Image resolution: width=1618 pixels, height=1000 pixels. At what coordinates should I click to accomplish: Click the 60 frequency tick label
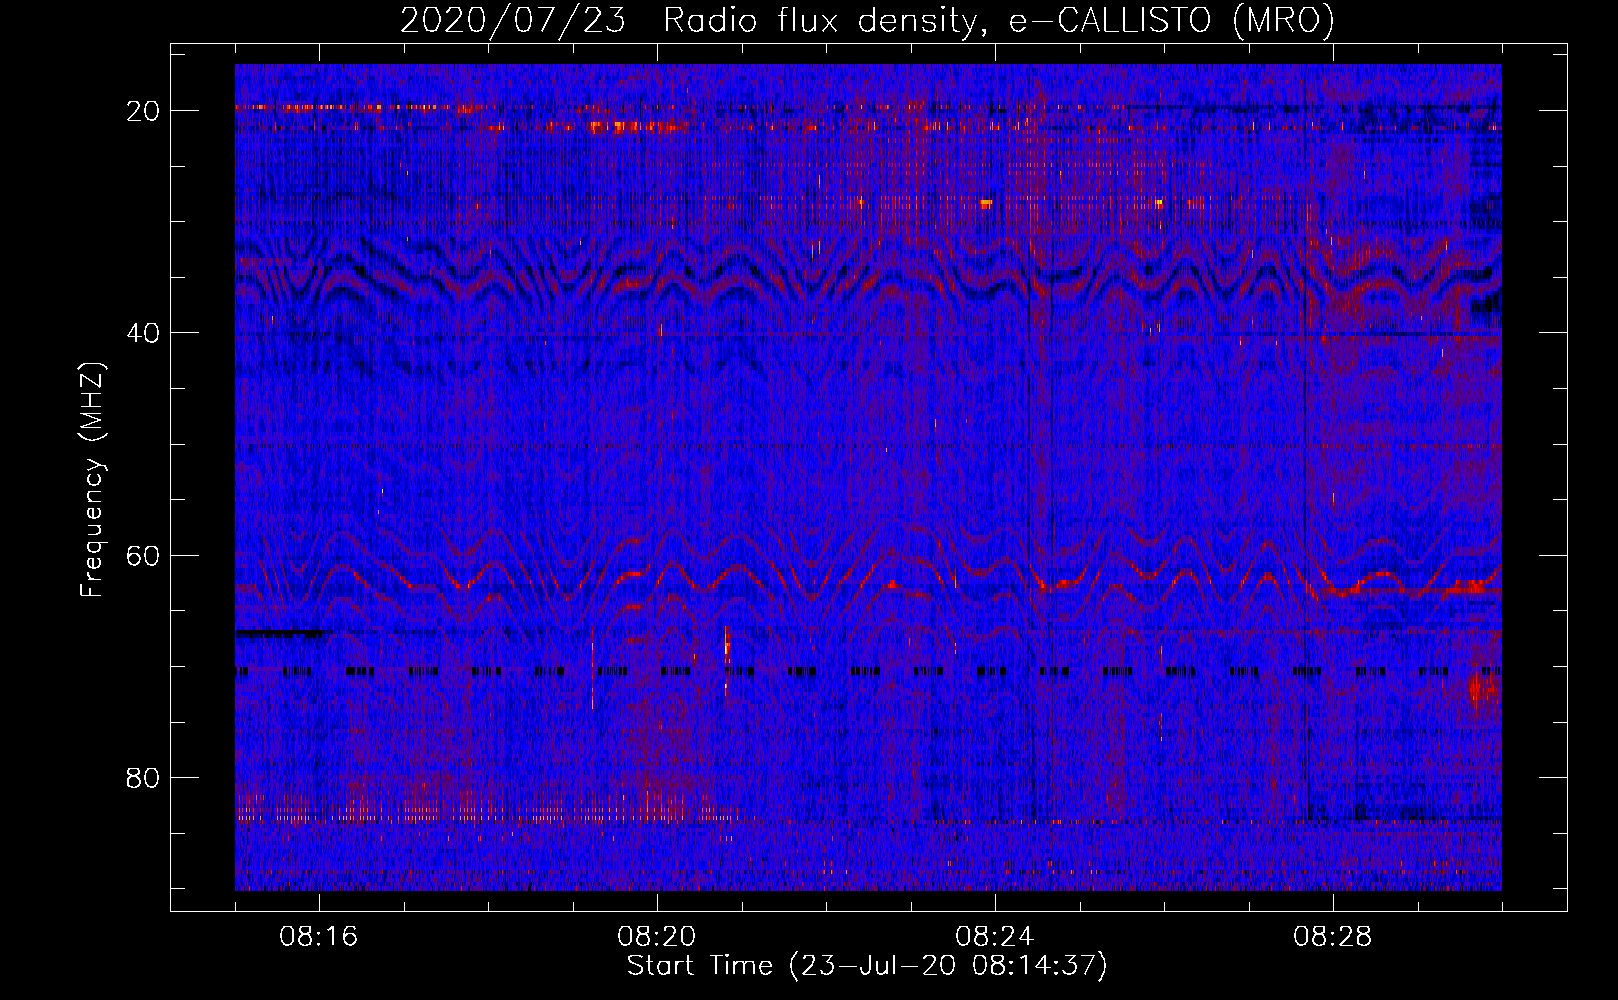(x=144, y=556)
